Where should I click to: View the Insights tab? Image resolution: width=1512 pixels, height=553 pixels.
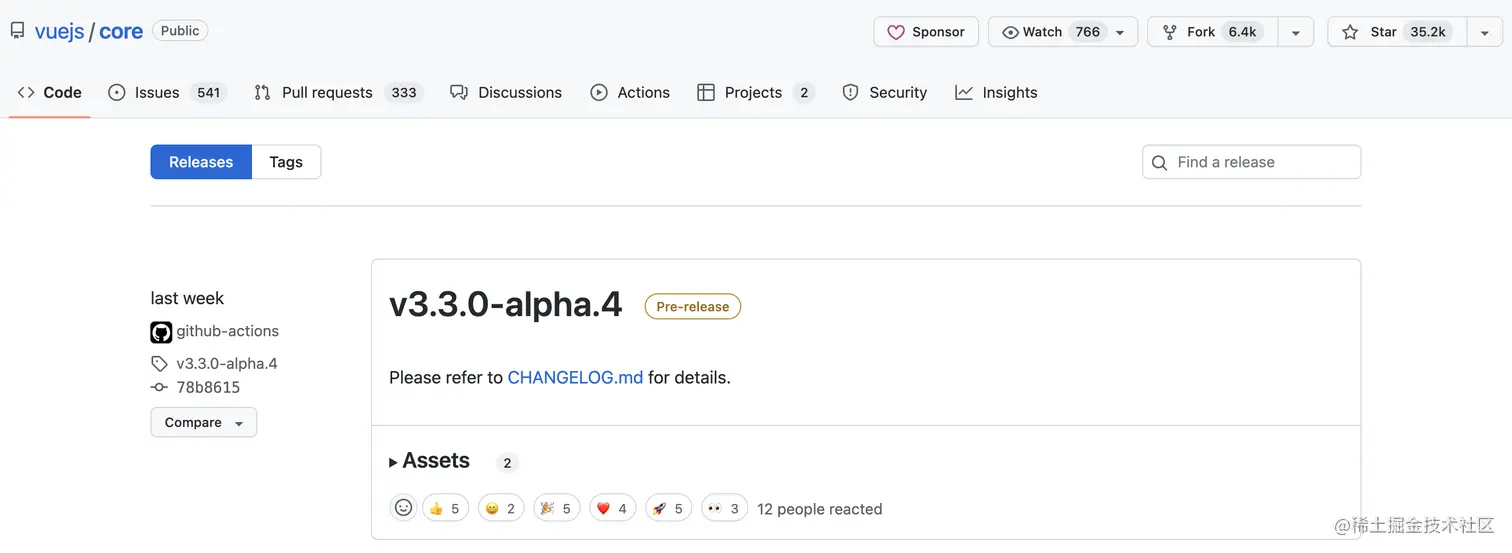pos(996,92)
